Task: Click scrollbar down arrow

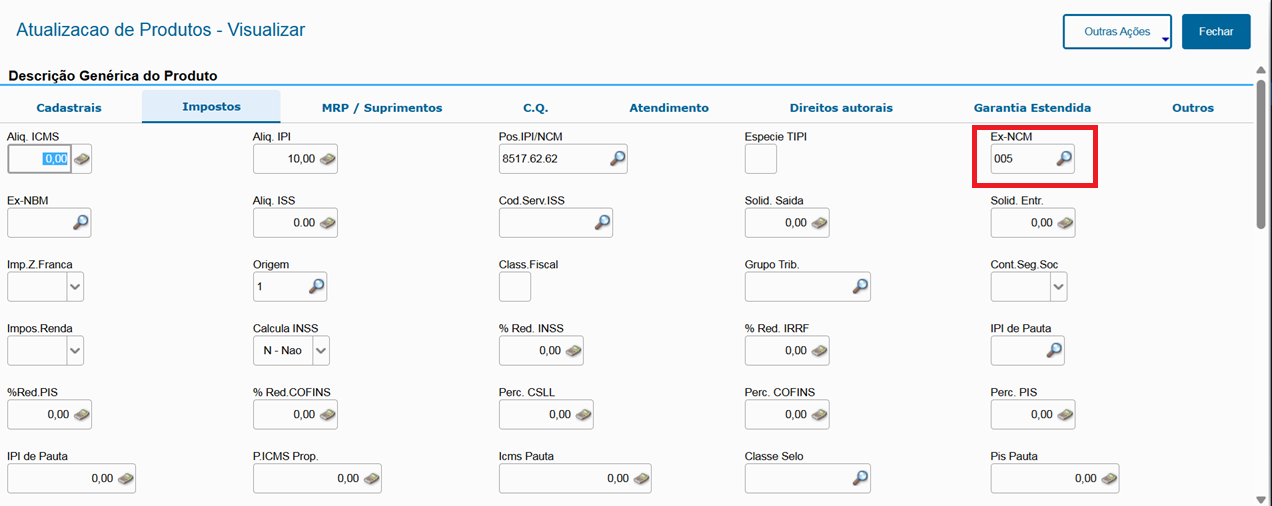Action: [x=1262, y=498]
